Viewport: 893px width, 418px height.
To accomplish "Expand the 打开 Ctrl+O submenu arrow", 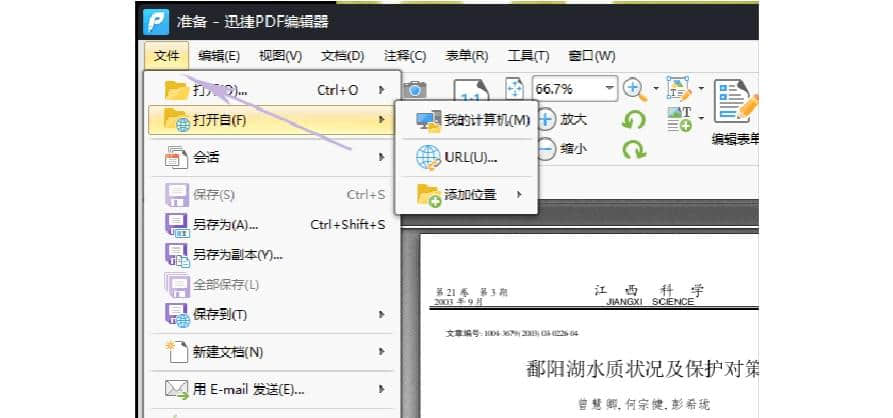I will tap(382, 89).
